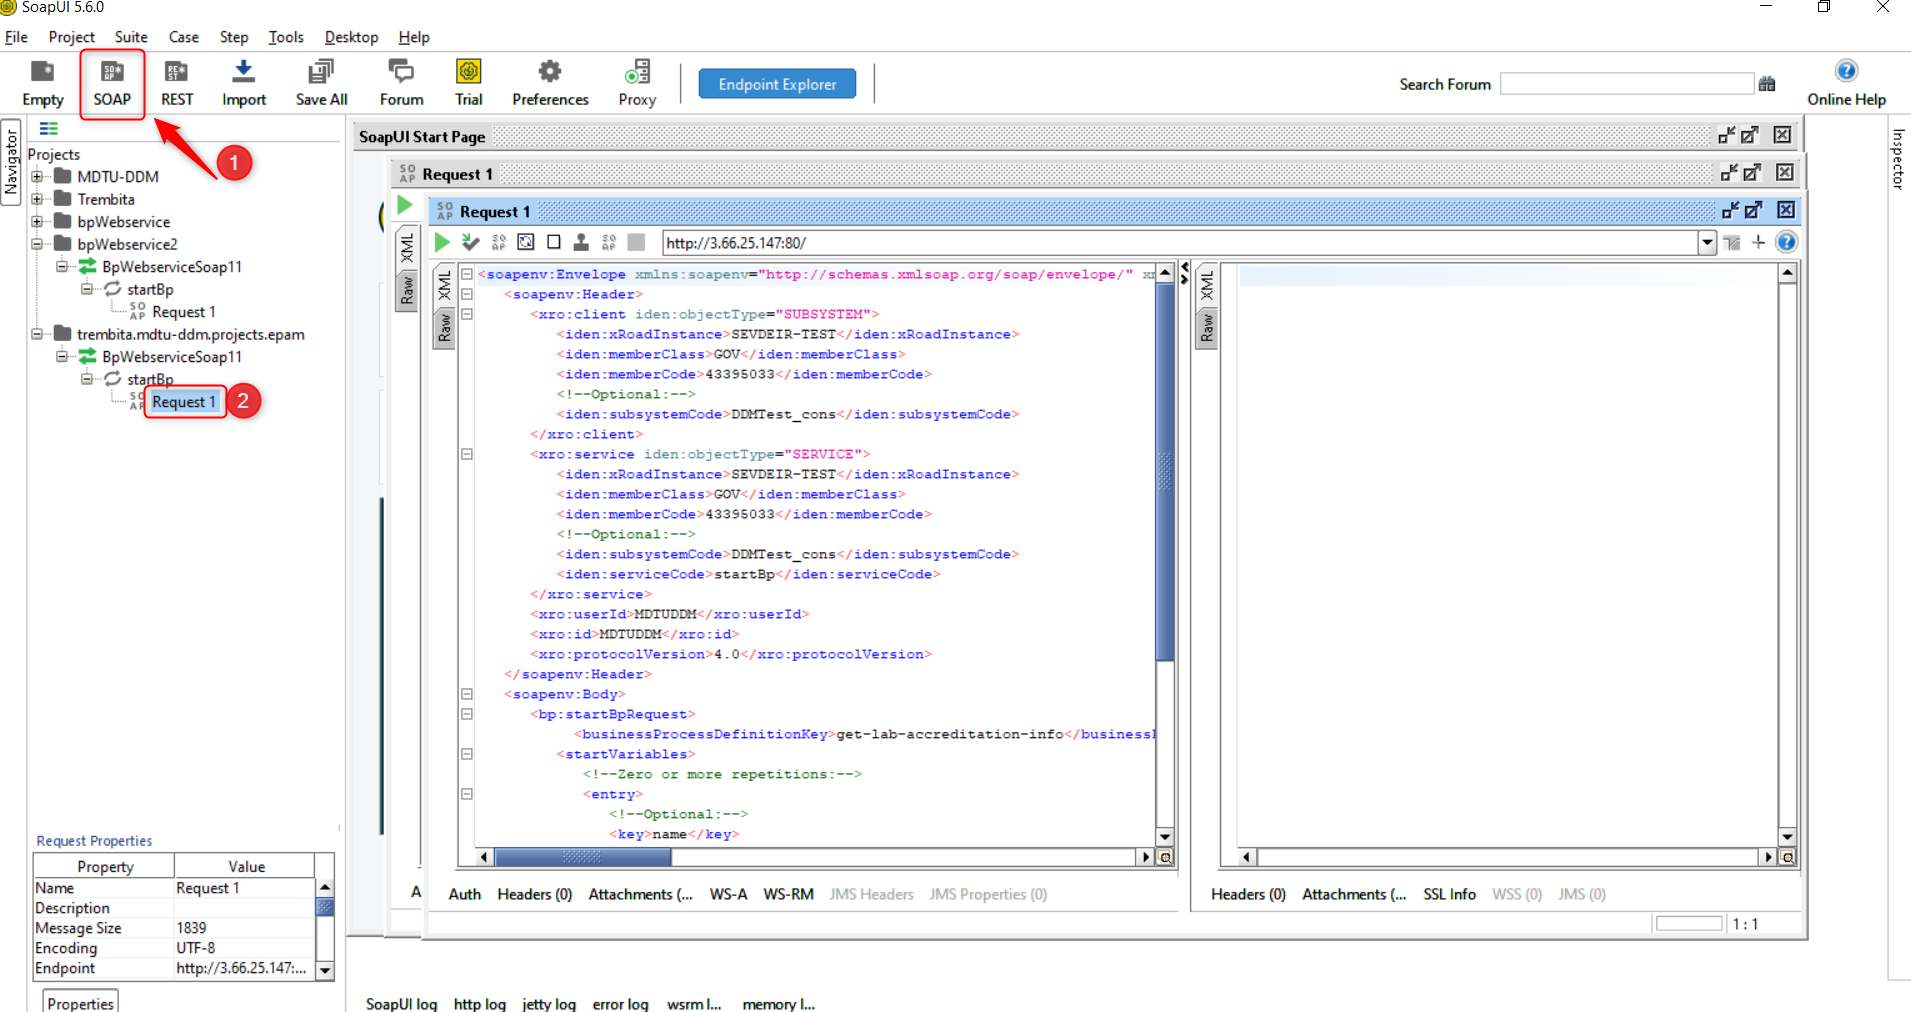Click the Save All icon

[321, 82]
